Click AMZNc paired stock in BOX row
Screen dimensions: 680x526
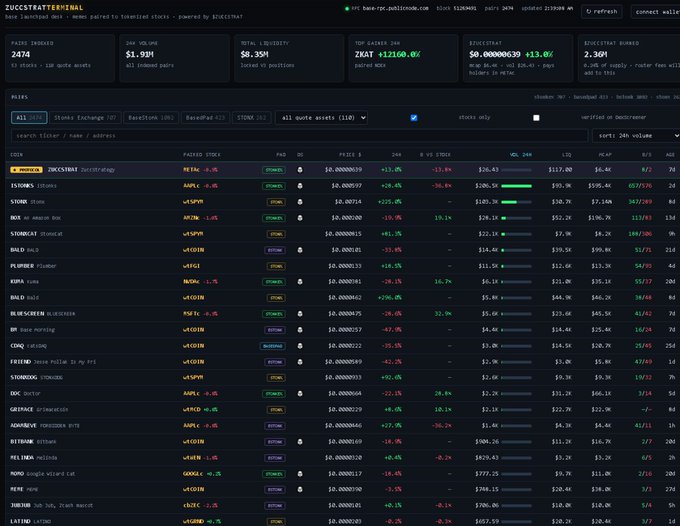pos(191,218)
